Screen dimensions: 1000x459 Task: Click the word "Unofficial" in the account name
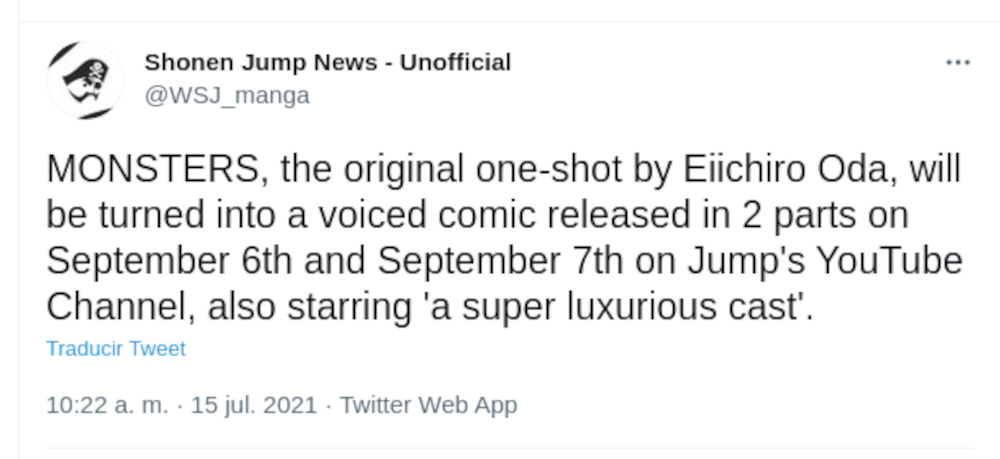[455, 62]
